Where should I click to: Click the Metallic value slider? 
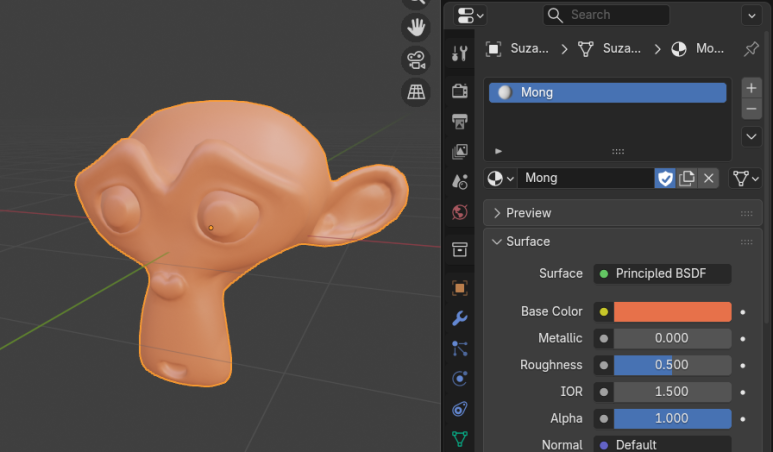pyautogui.click(x=672, y=339)
